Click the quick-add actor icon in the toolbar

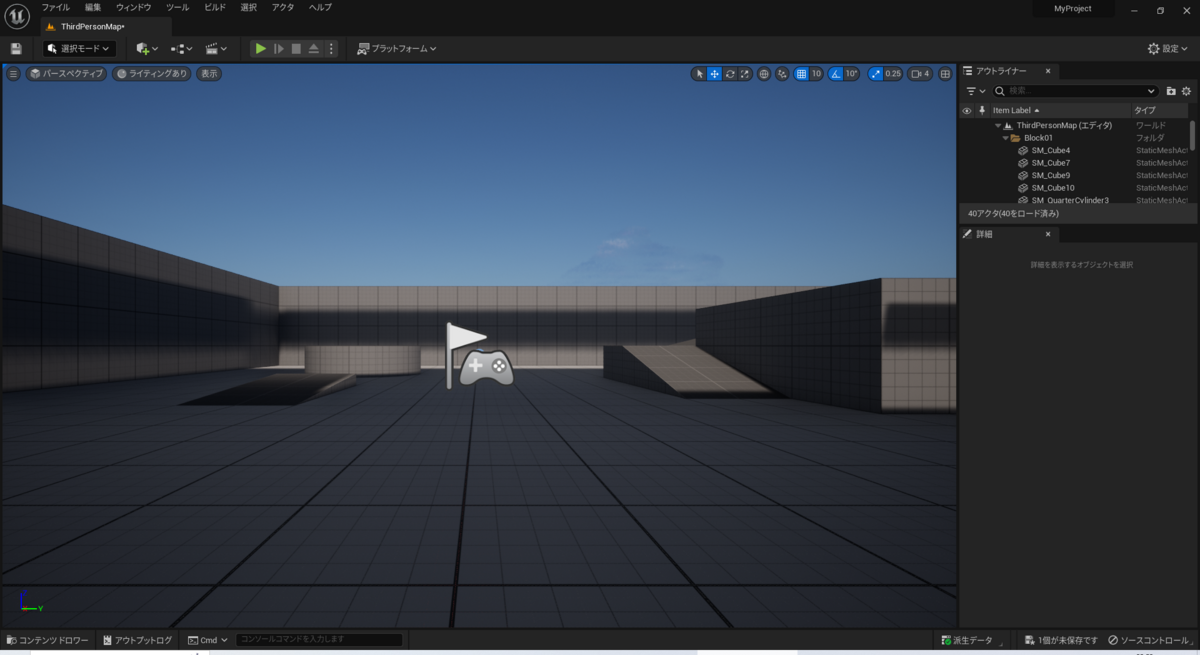[x=144, y=48]
